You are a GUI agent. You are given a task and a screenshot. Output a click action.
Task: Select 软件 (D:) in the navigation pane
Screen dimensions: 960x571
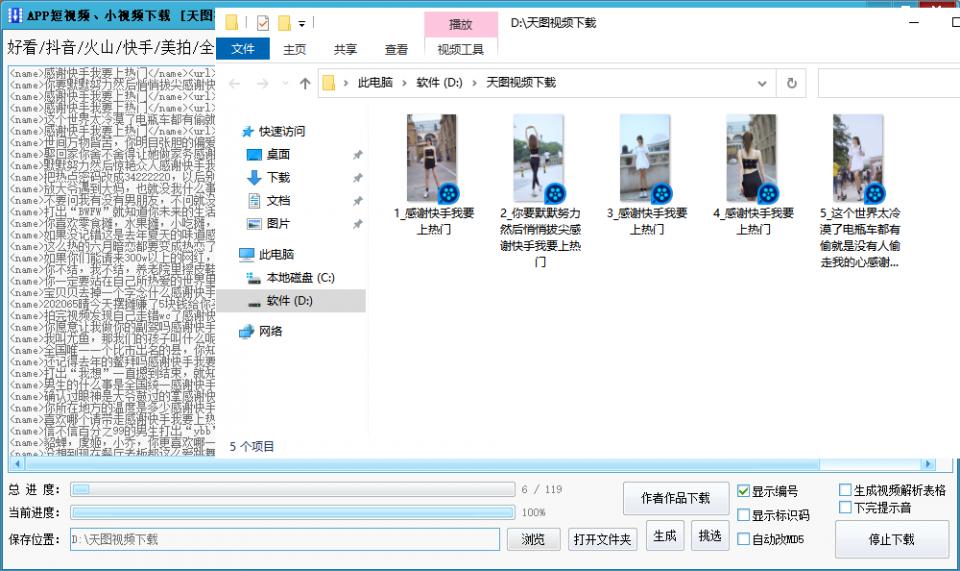pos(291,300)
